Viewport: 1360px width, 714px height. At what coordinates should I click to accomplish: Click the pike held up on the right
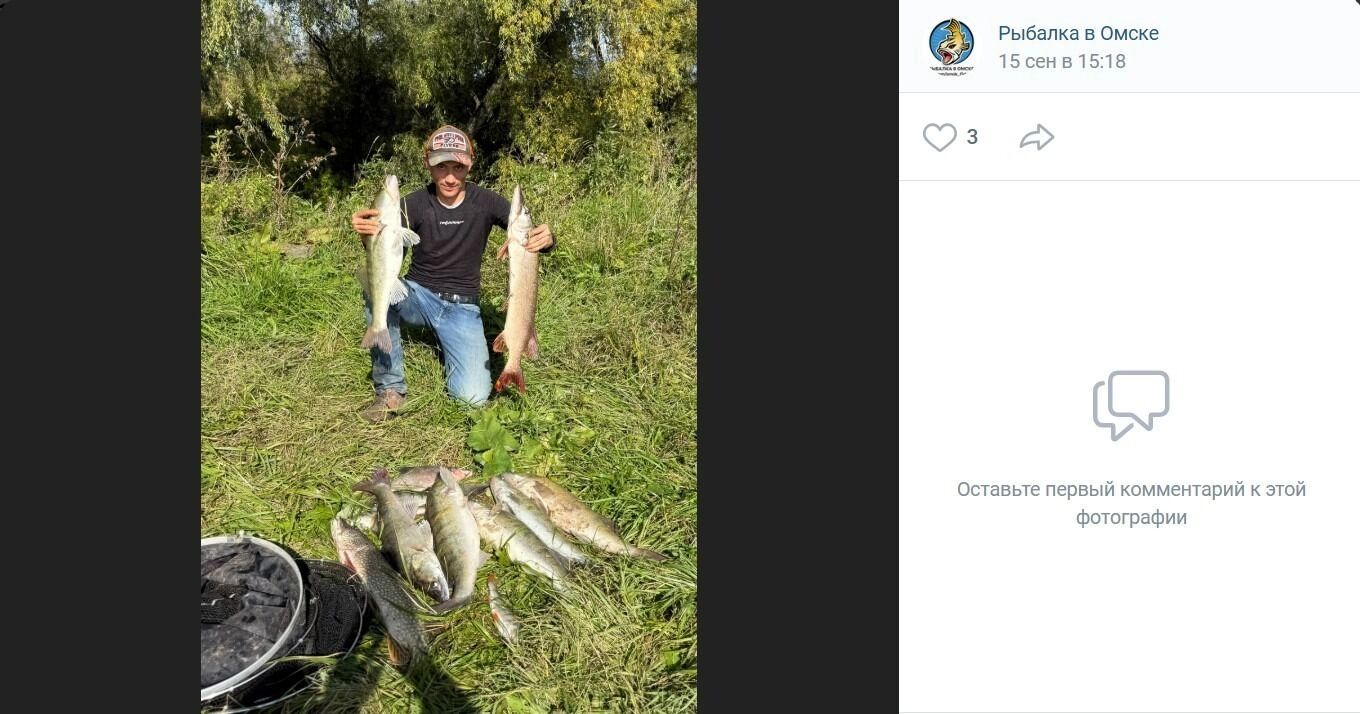point(519,285)
